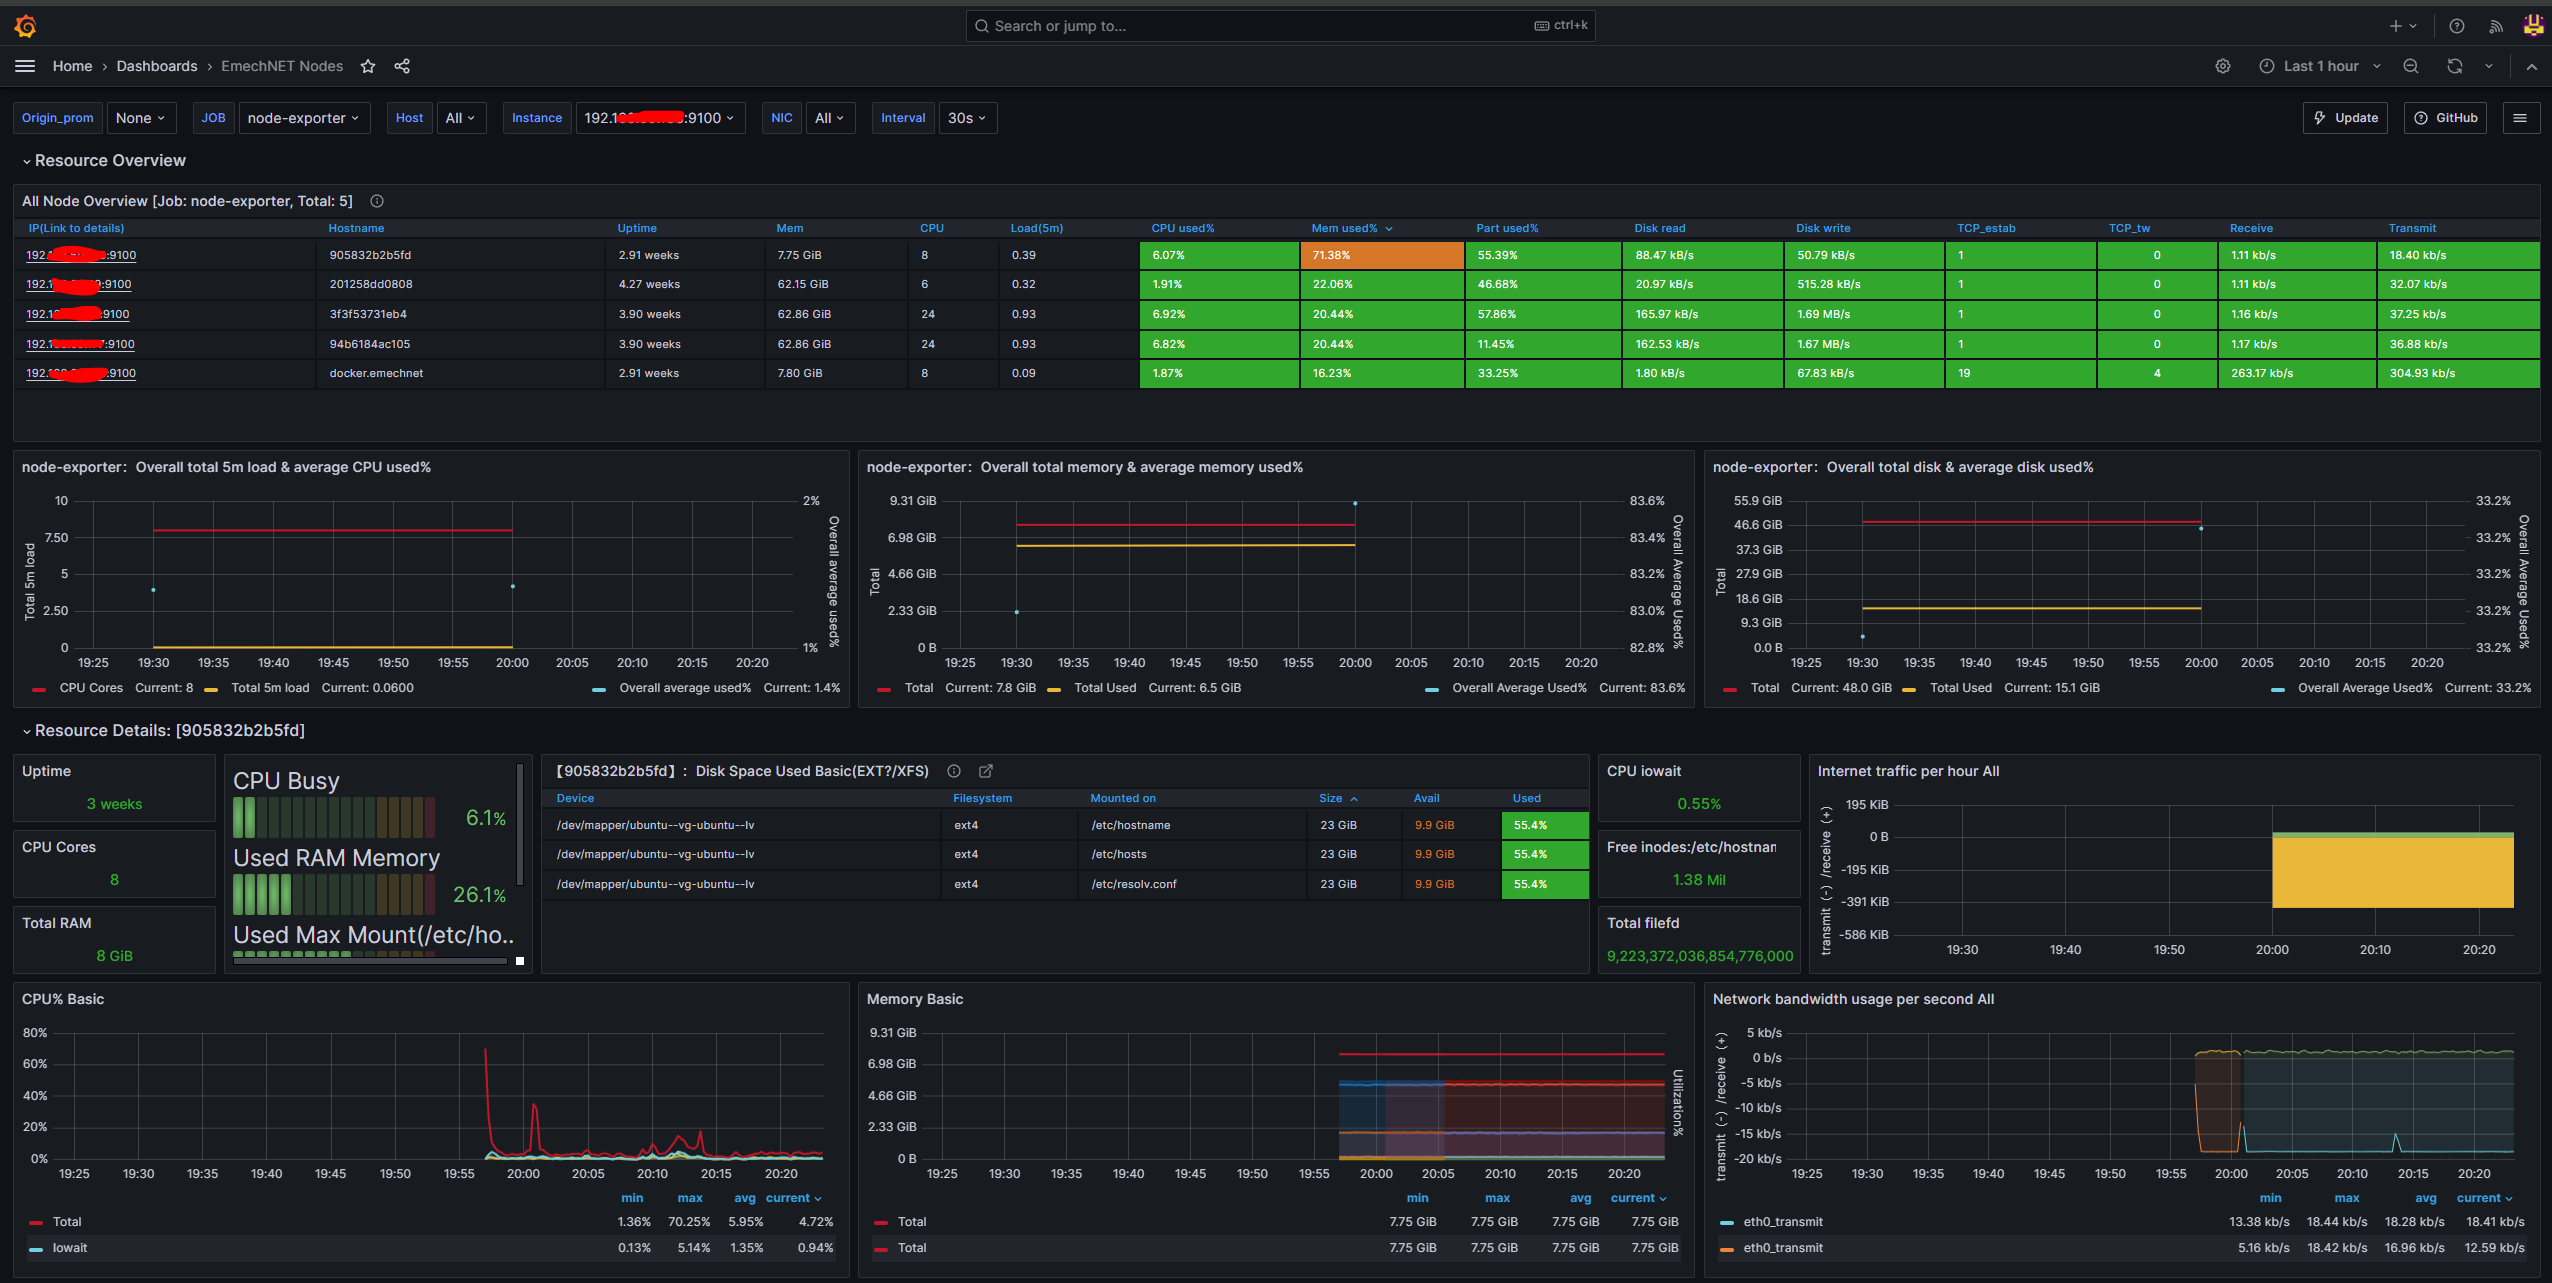This screenshot has width=2552, height=1283.
Task: Open dashboard settings gear icon
Action: (2222, 66)
